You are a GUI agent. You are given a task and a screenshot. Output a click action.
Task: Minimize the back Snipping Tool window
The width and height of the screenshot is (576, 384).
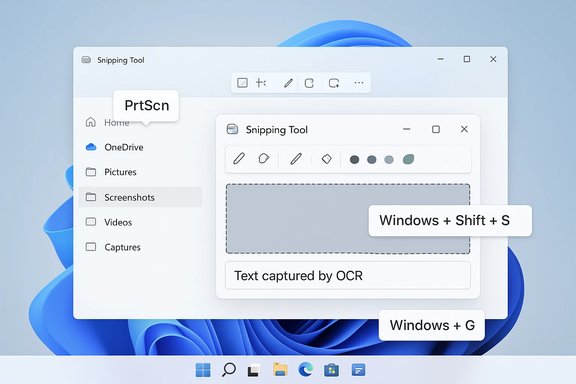(x=440, y=59)
